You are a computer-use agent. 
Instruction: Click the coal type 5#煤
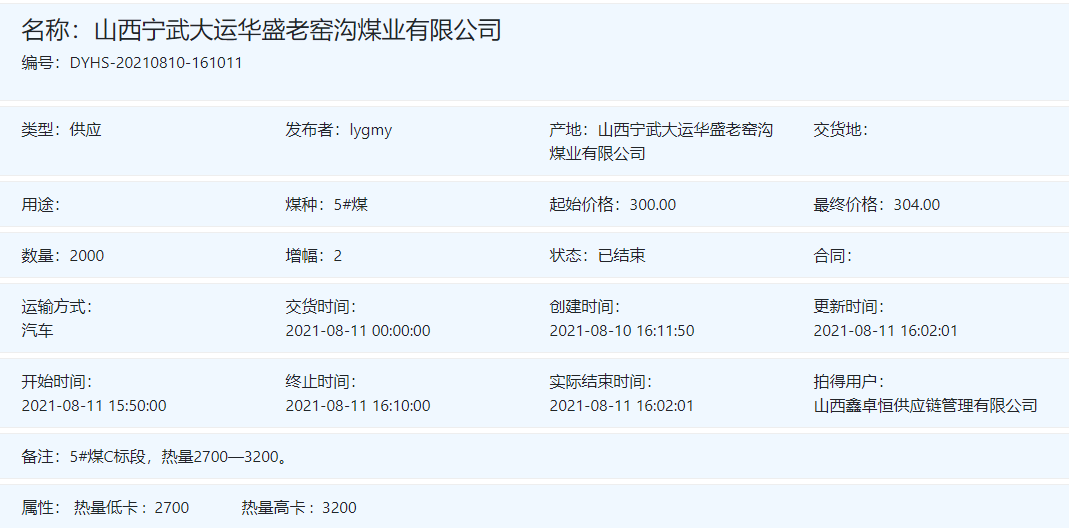[x=352, y=205]
